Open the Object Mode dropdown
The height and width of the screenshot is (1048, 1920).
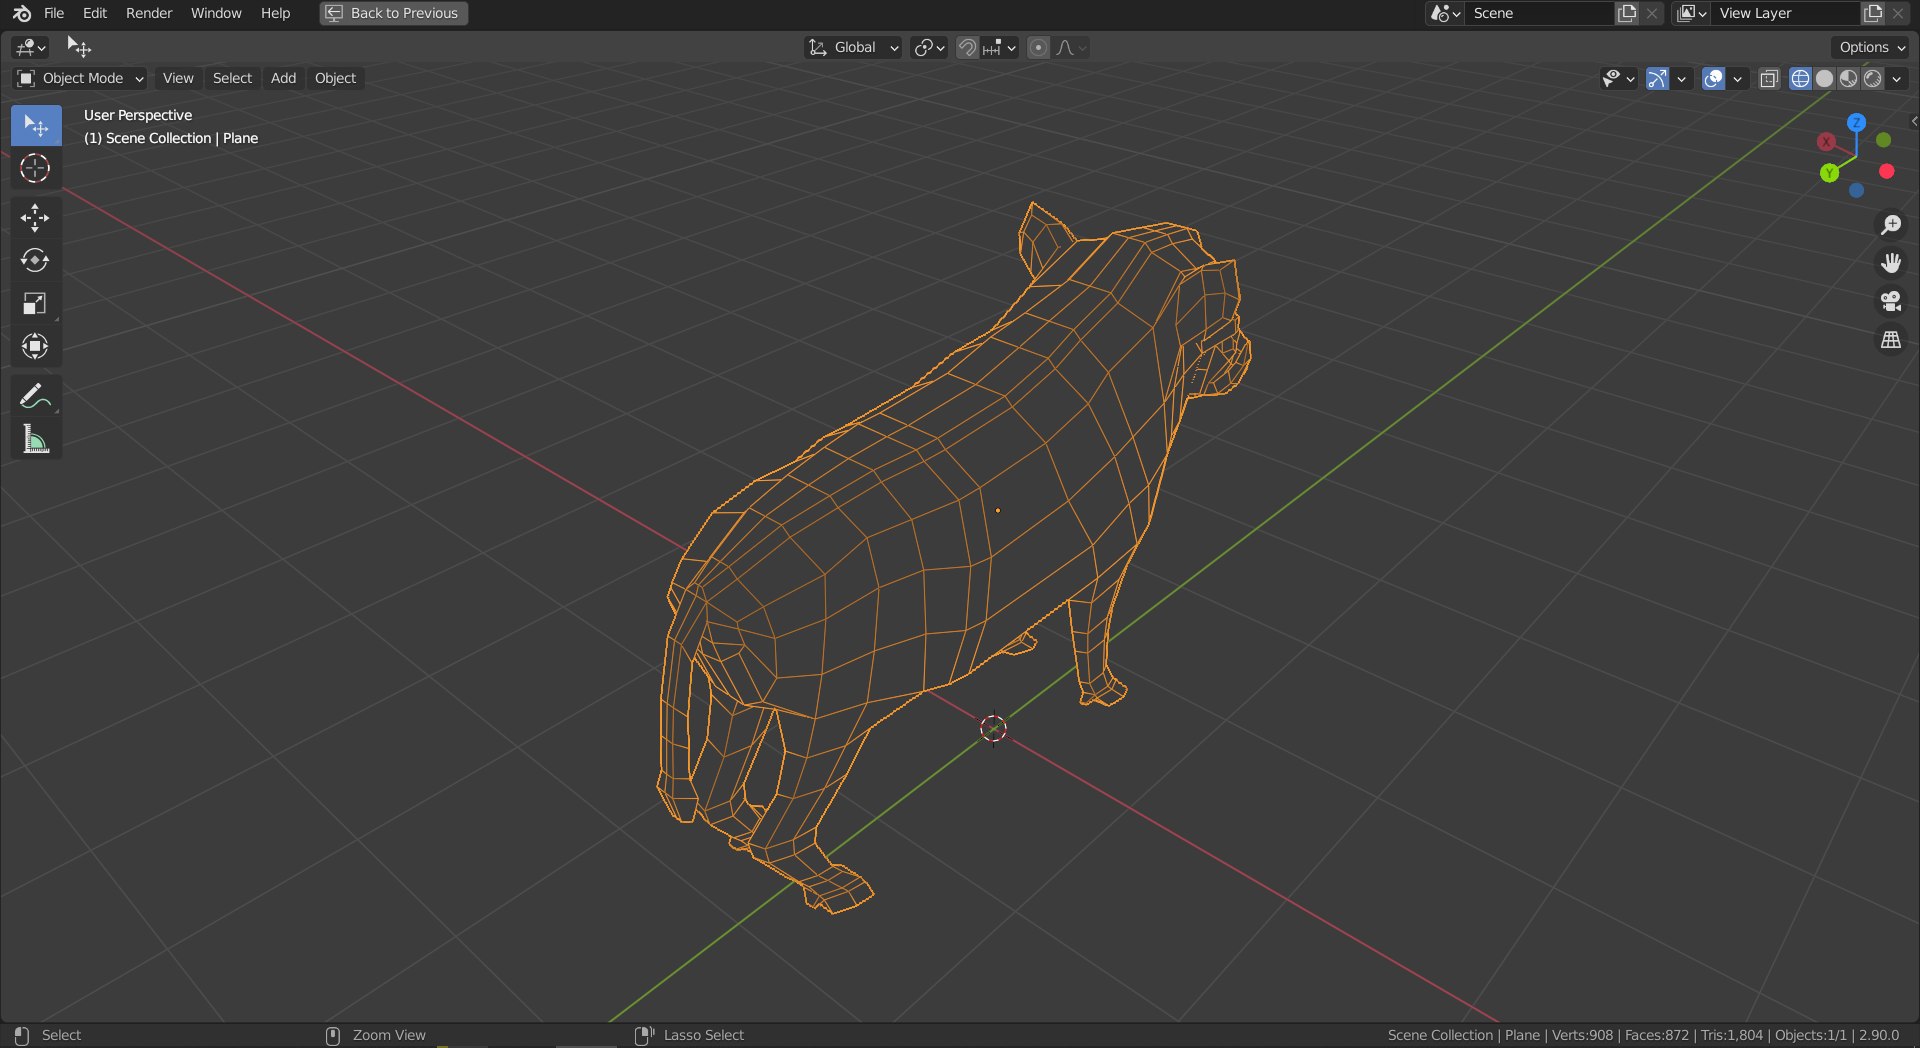click(x=80, y=78)
